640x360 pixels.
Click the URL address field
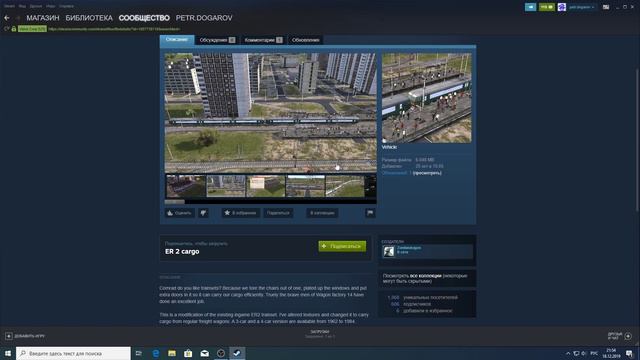(x=114, y=29)
